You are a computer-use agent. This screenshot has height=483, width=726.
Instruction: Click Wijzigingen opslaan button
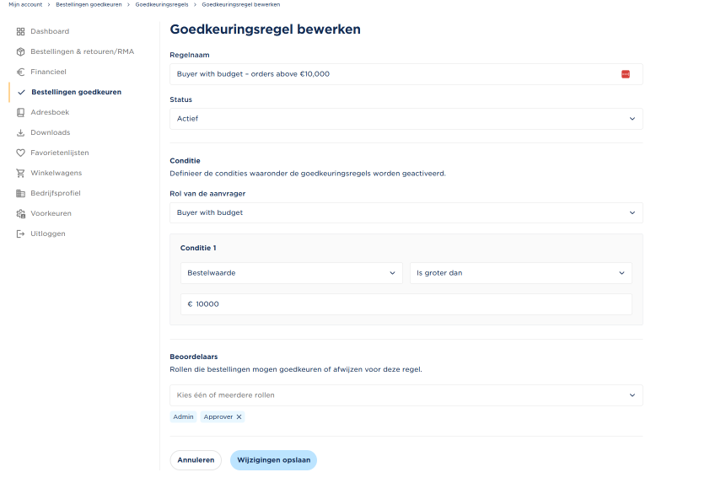coord(274,460)
